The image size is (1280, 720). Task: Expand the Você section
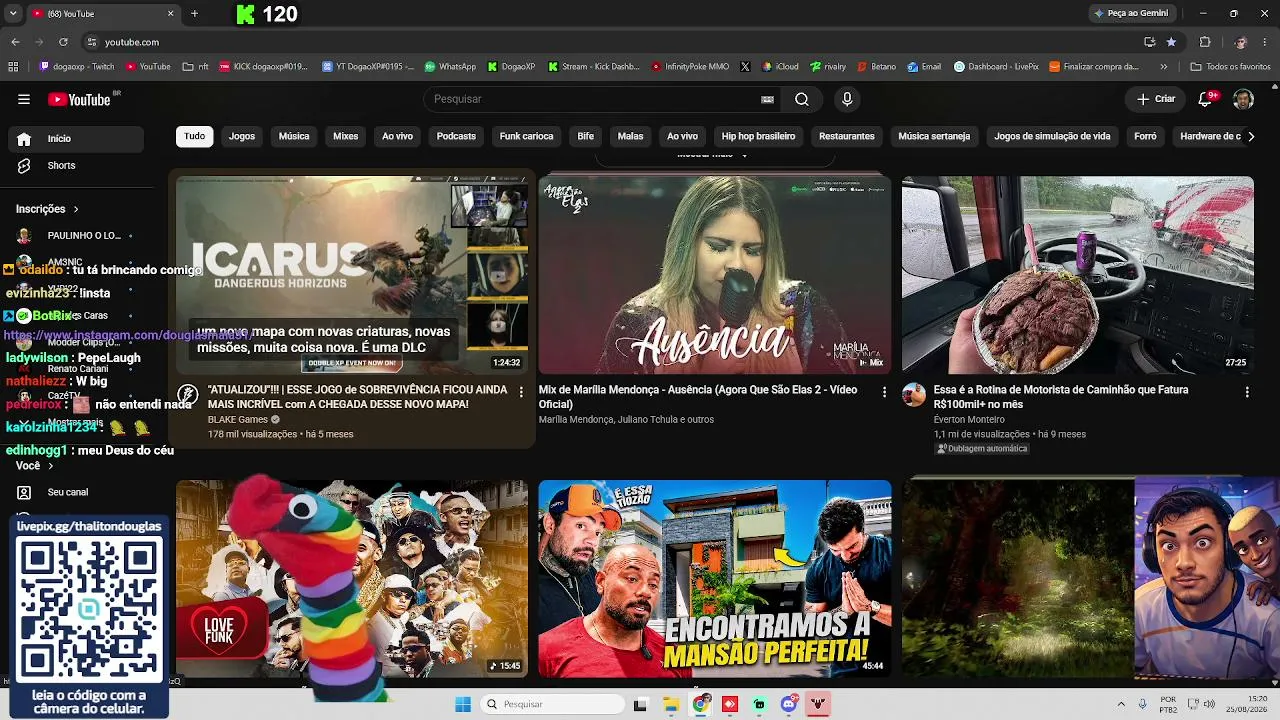34,466
